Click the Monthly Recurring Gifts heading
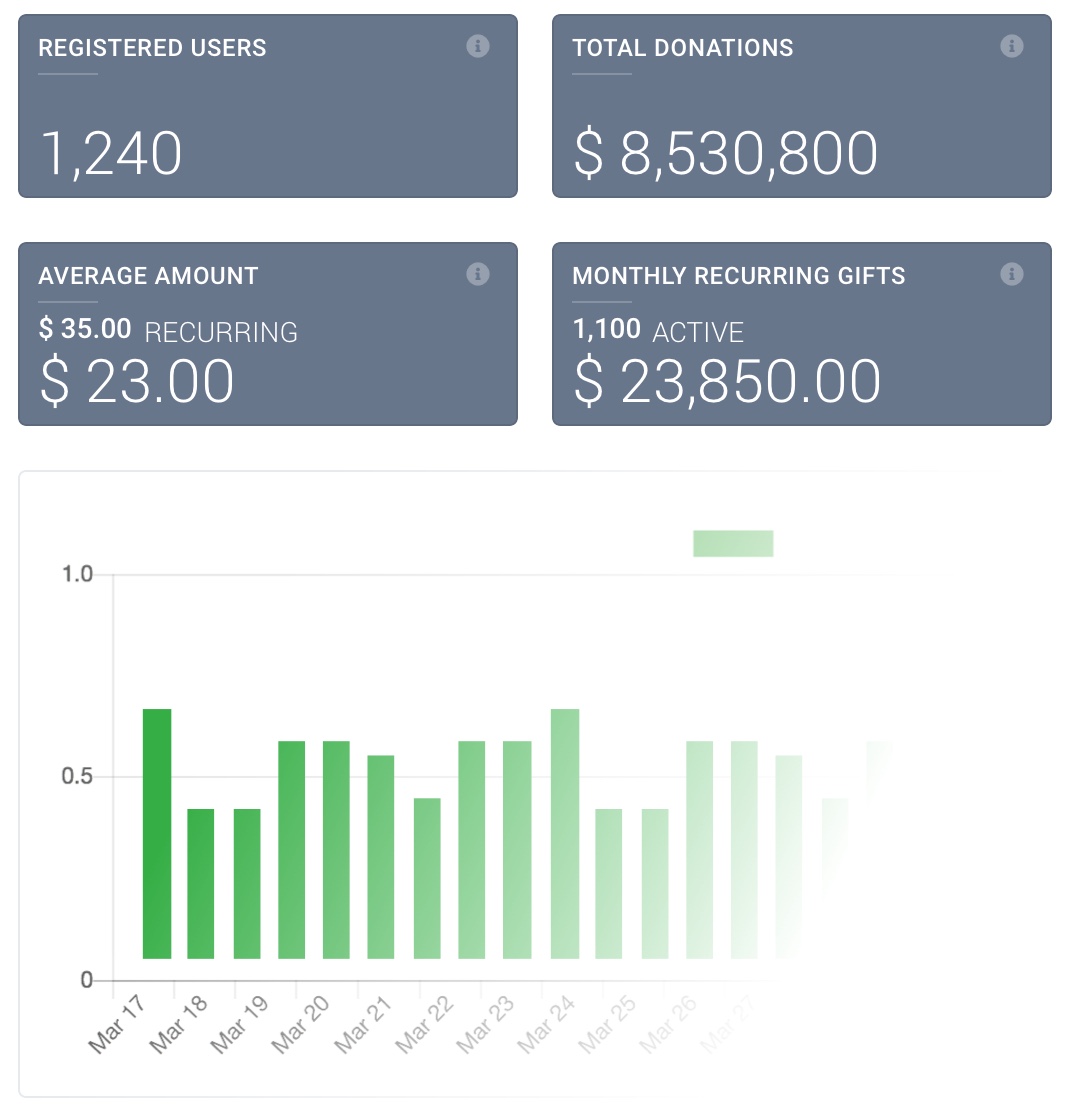This screenshot has width=1070, height=1114. (739, 276)
